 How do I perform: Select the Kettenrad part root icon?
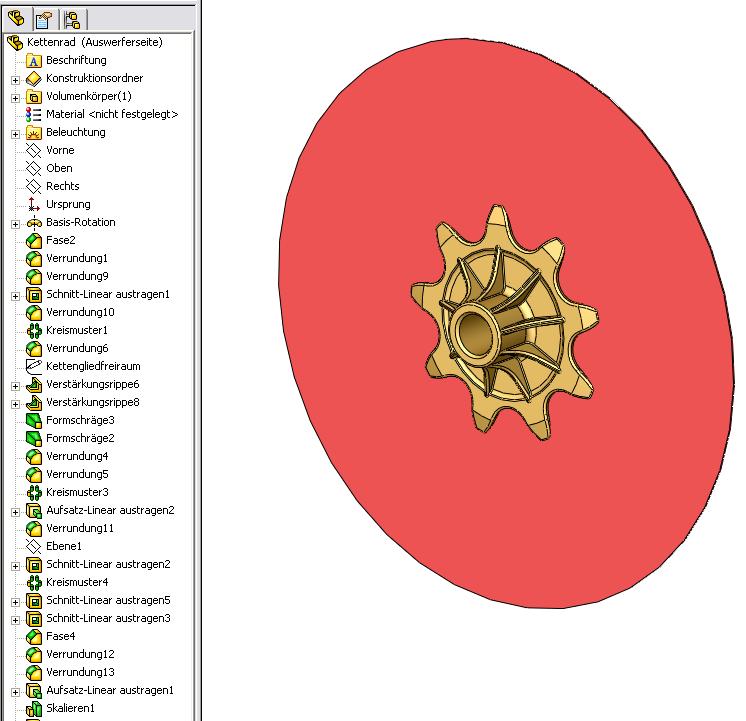(15, 42)
